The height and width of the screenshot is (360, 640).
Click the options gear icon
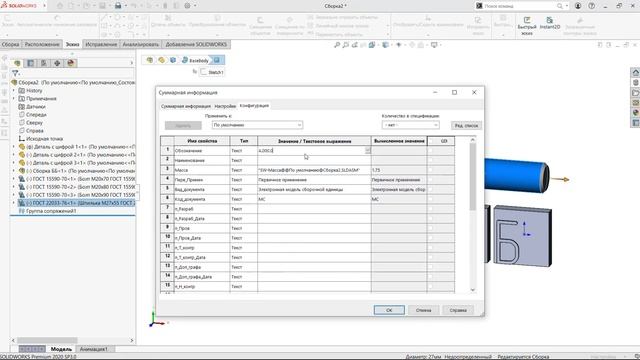pyautogui.click(x=187, y=6)
